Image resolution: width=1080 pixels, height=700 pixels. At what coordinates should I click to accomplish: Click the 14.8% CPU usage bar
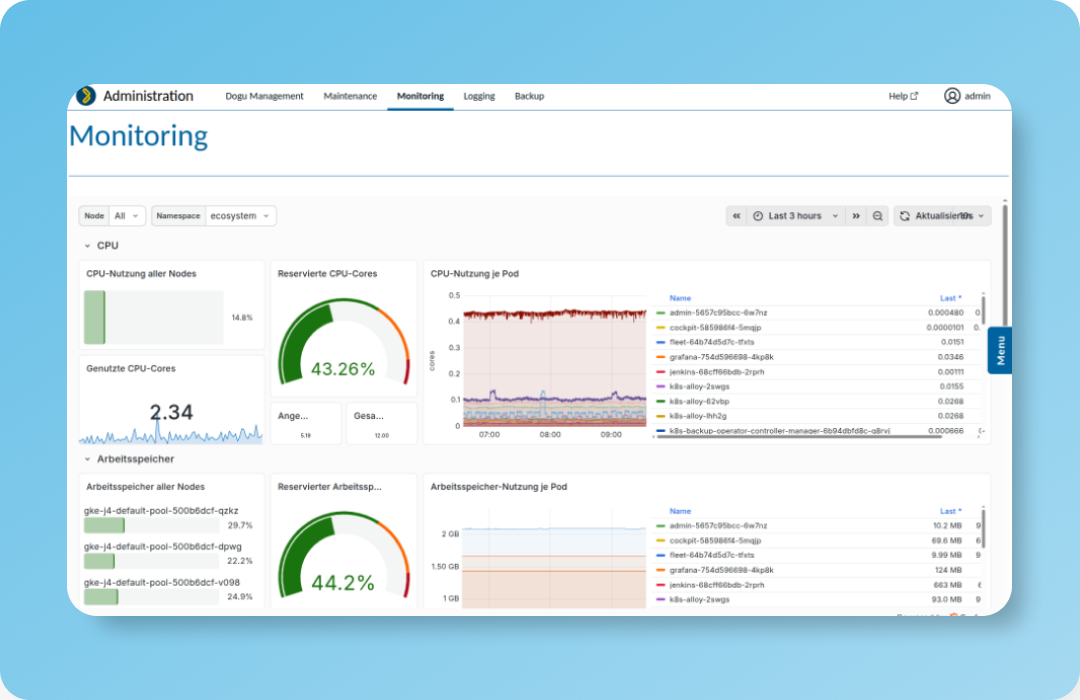tap(154, 317)
